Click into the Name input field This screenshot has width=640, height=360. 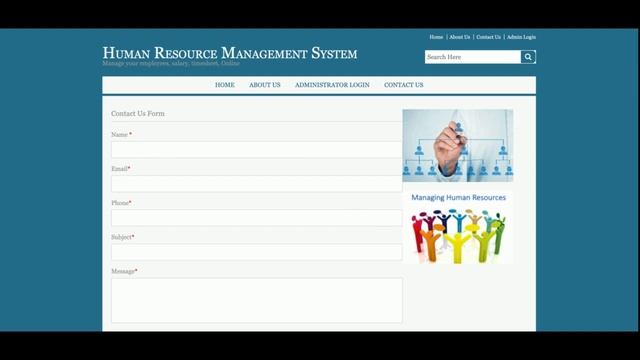click(x=257, y=150)
